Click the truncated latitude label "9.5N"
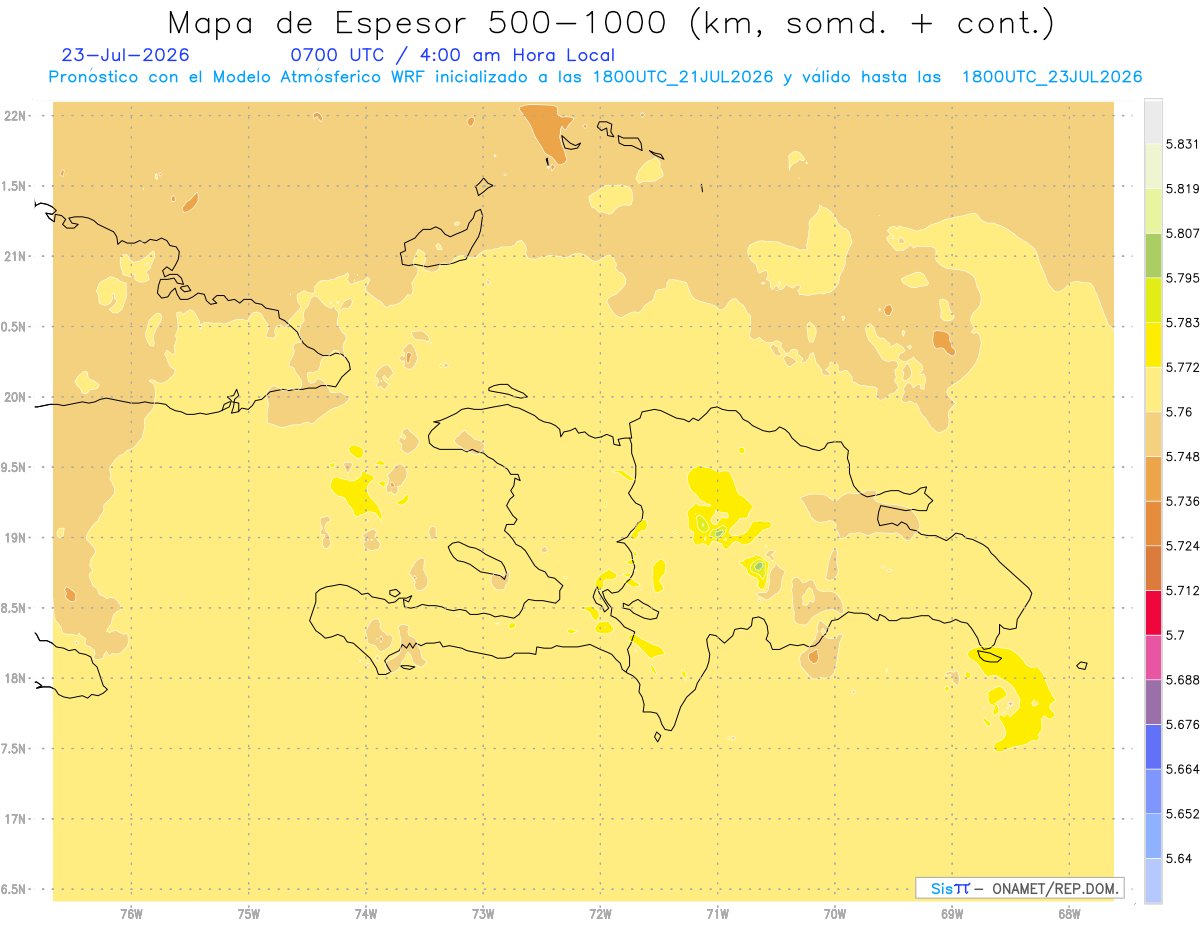The image size is (1200, 927). pos(13,468)
